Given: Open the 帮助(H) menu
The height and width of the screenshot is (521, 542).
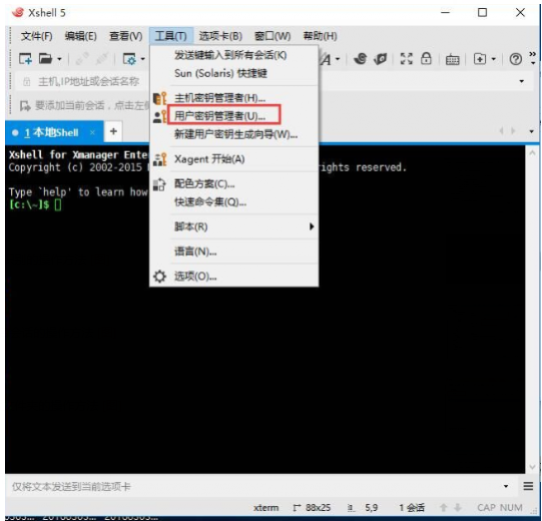Looking at the screenshot, I should click(x=320, y=36).
